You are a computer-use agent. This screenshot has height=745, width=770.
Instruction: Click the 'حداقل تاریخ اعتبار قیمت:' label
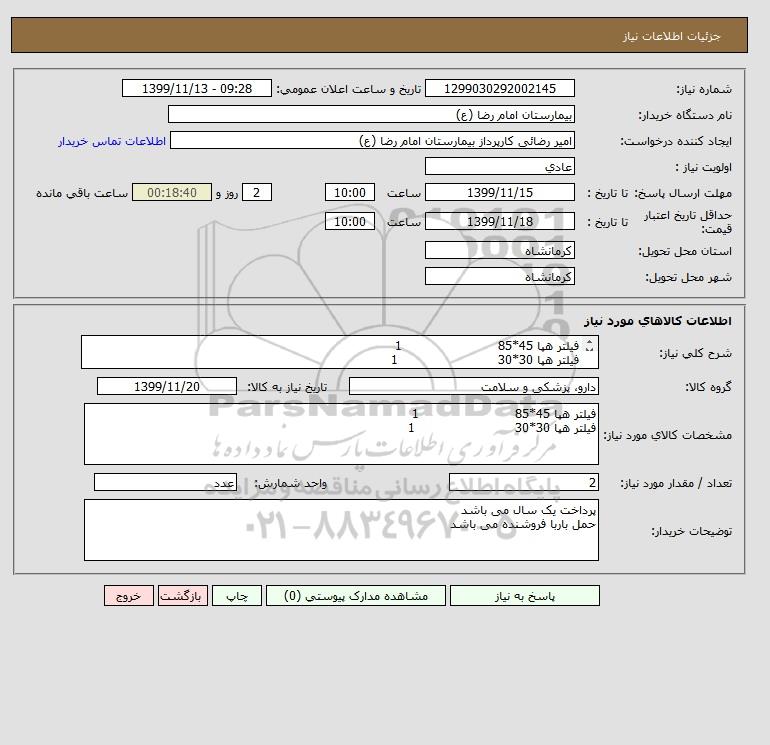[688, 222]
